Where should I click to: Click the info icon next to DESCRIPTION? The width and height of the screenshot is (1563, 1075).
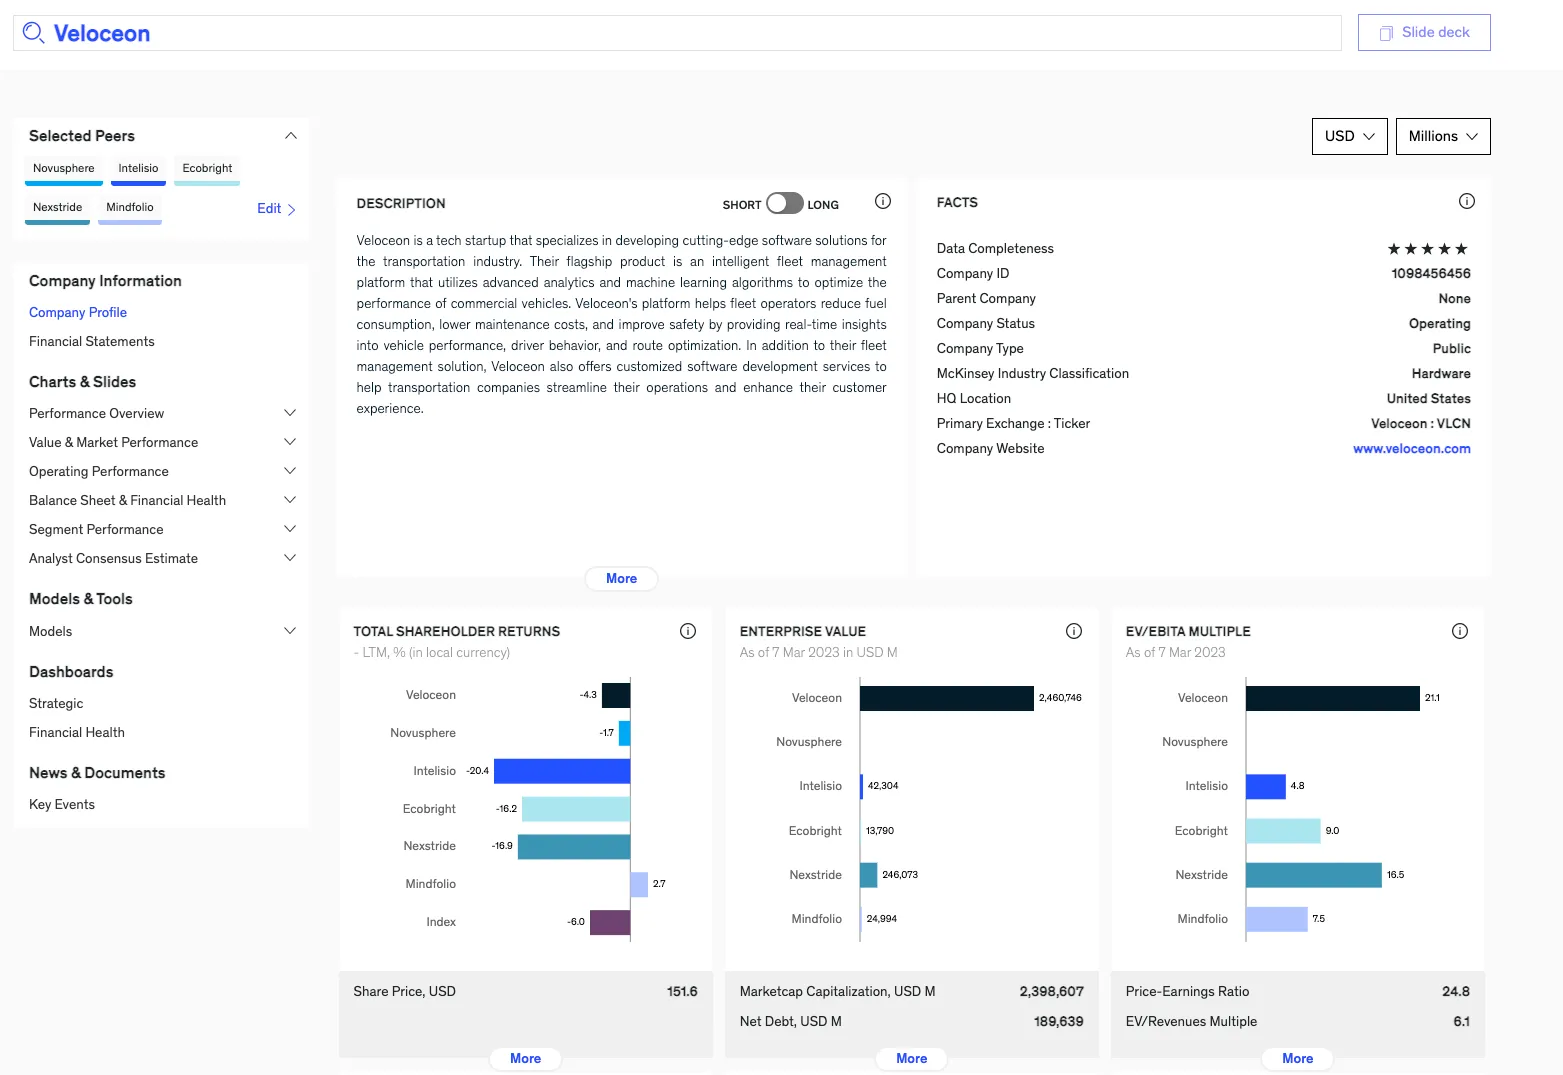(882, 201)
